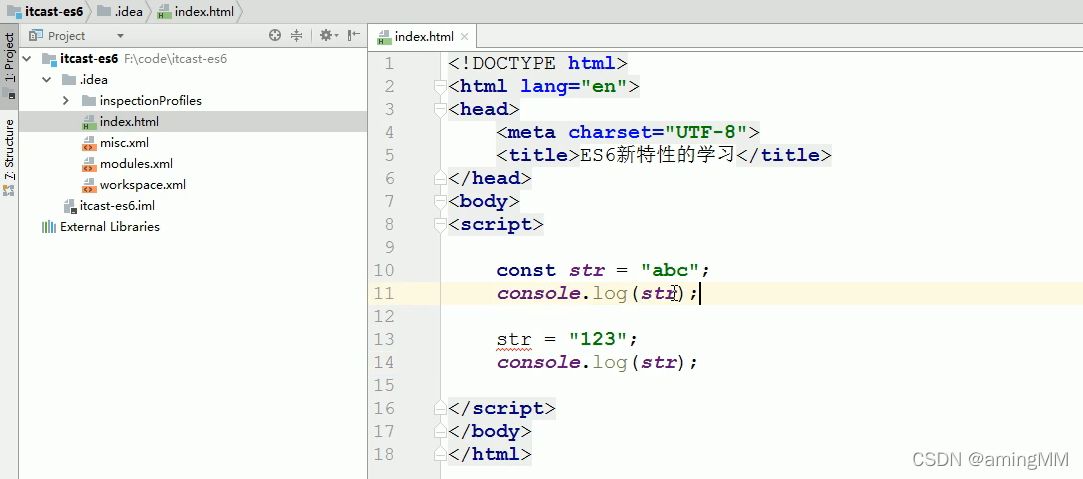Screen dimensions: 1083x479
Task: Open the Project view dropdown
Action: (x=120, y=36)
